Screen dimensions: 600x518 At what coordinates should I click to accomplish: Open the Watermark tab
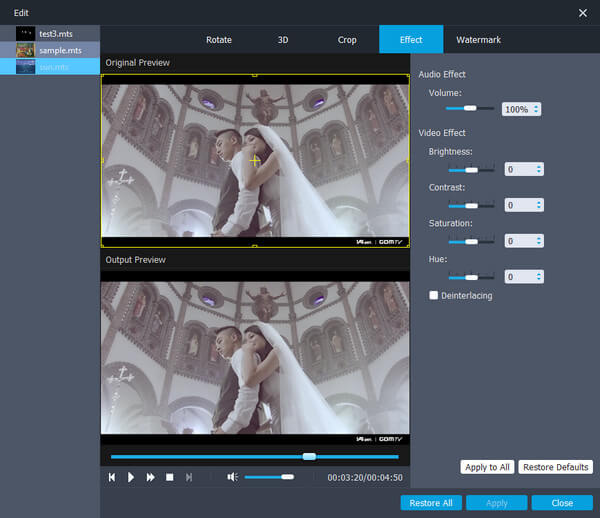pos(478,40)
